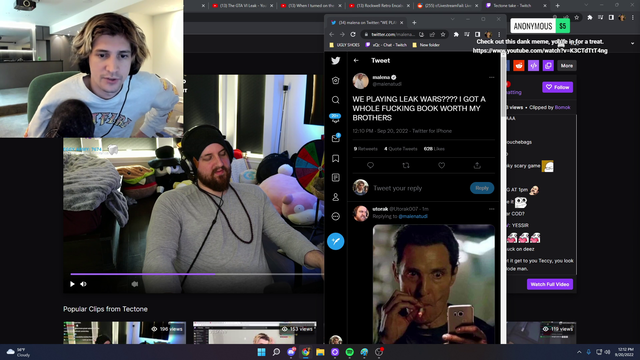
Task: Open Twitter Lists icon in sidebar
Action: (336, 178)
